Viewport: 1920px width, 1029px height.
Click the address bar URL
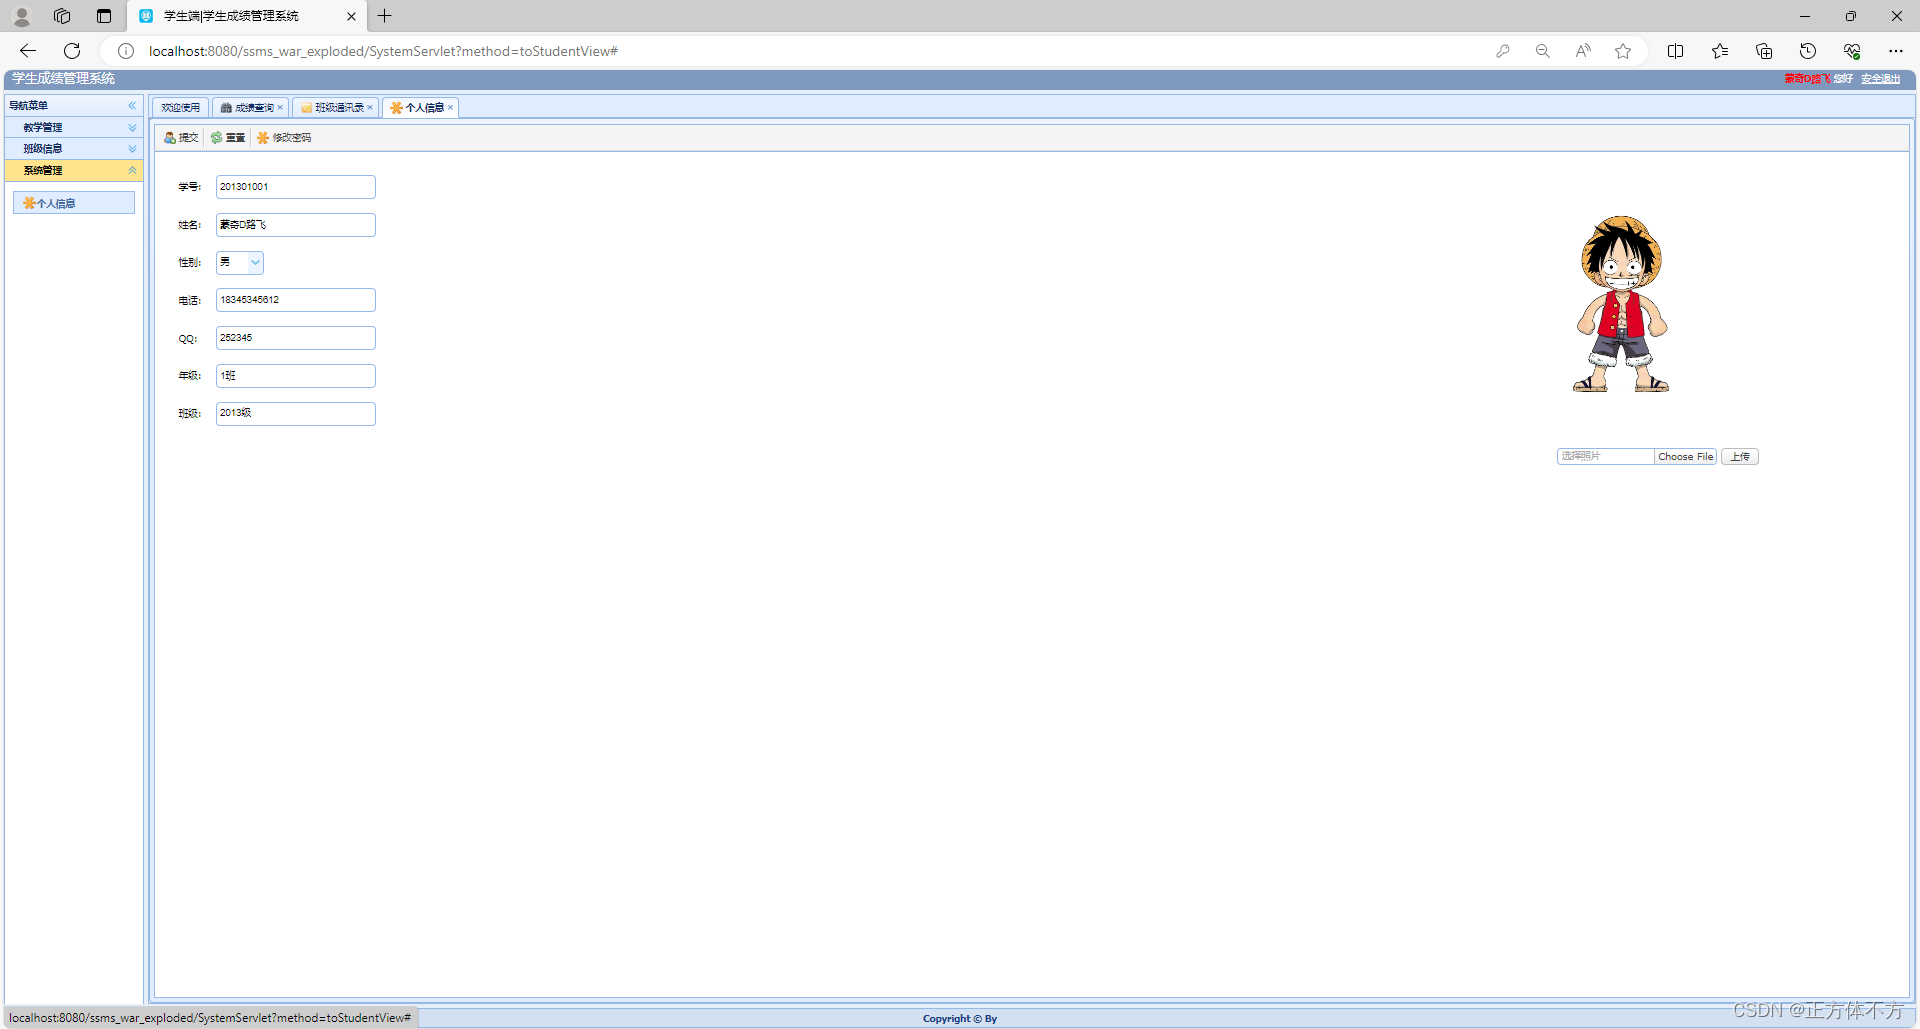(x=383, y=51)
